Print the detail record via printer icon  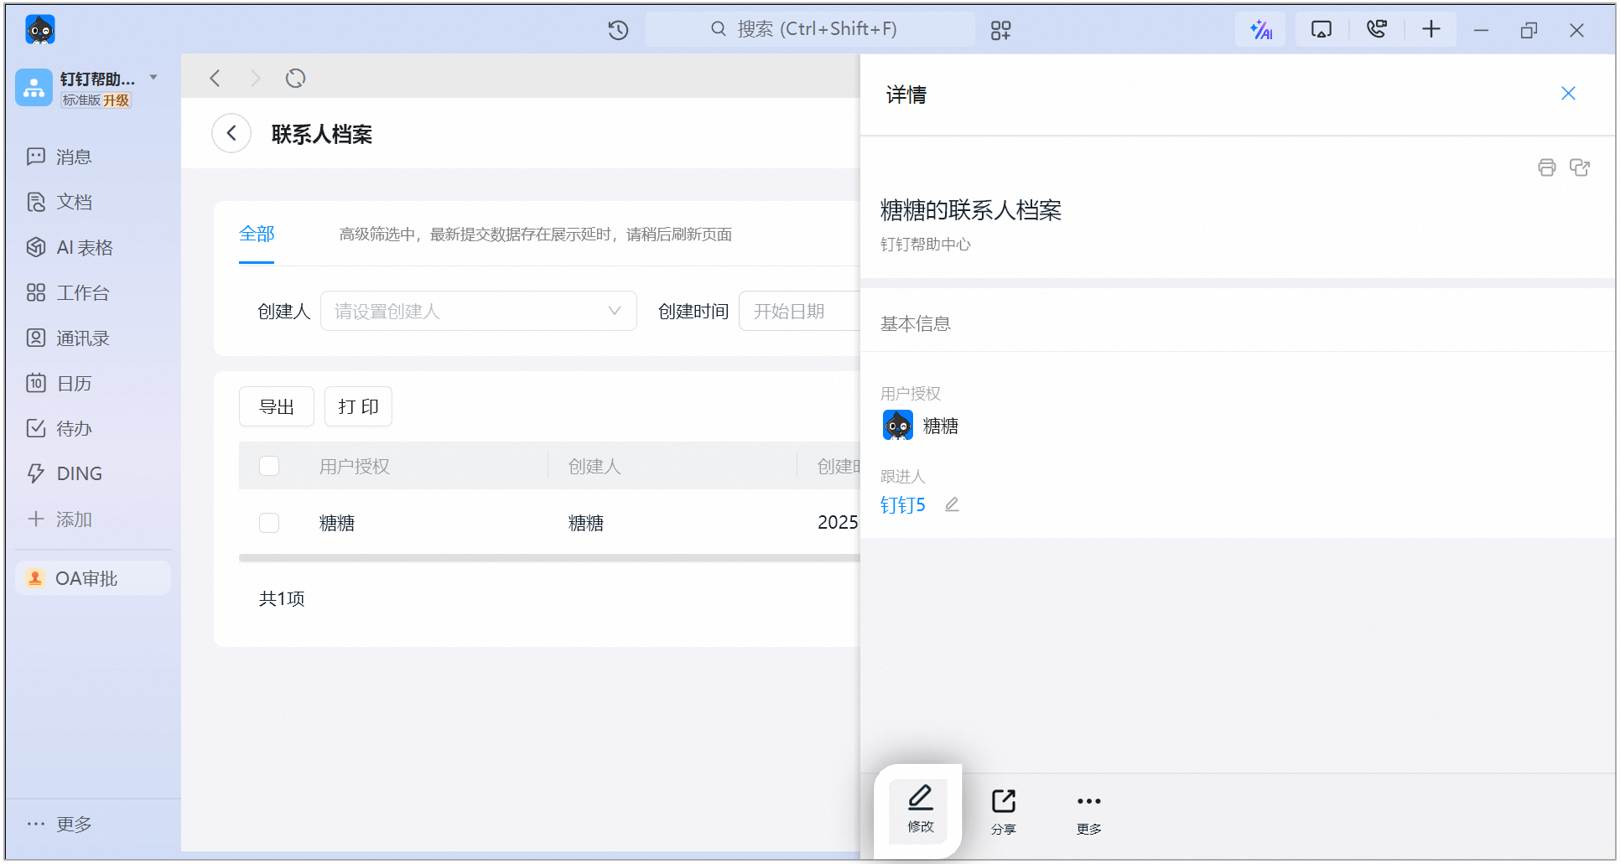tap(1547, 167)
